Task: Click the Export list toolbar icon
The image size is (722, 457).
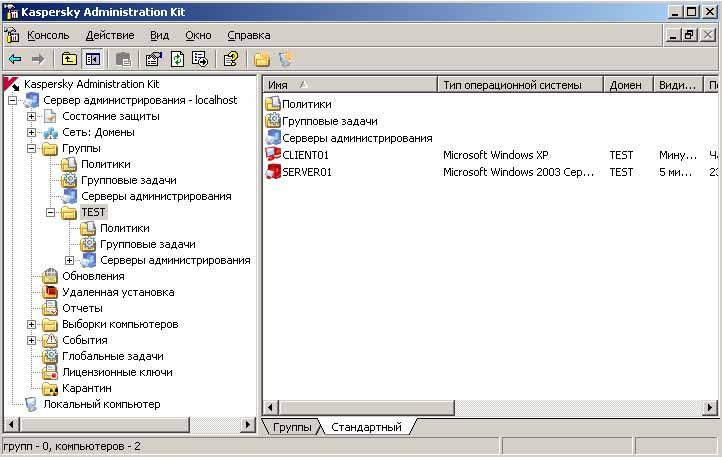Action: [x=200, y=59]
